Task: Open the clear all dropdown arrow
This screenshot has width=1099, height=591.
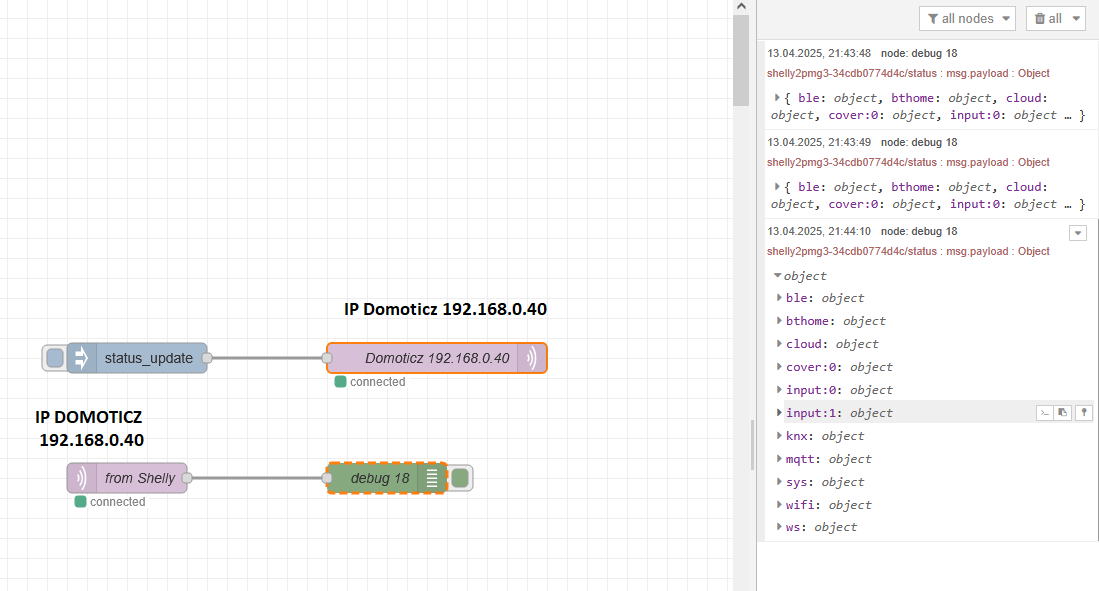Action: 1076,19
